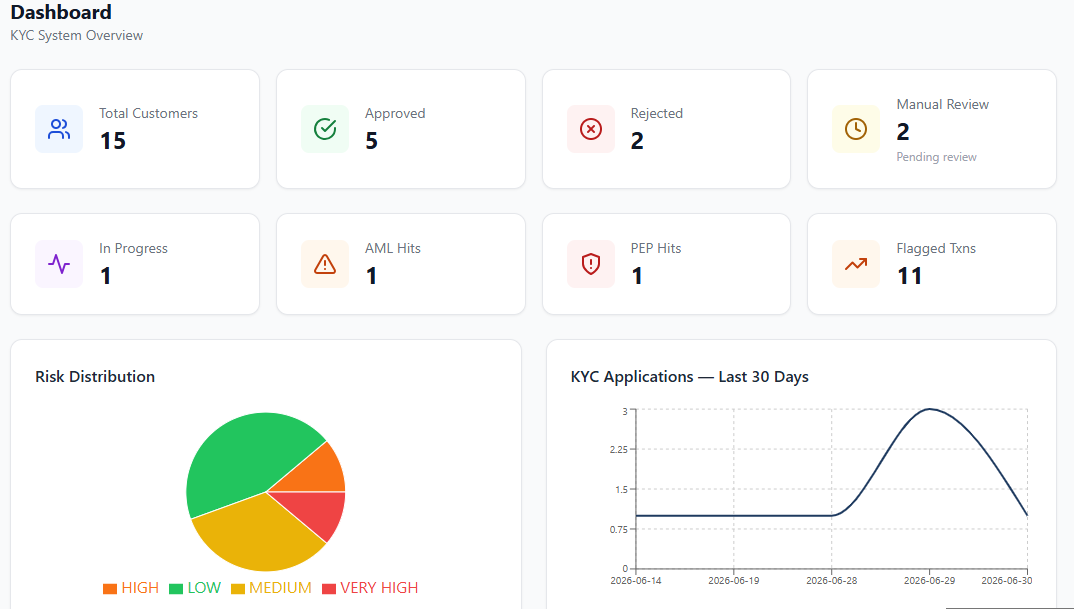Viewport: 1074px width, 609px height.
Task: Click the Rejected label
Action: (657, 113)
